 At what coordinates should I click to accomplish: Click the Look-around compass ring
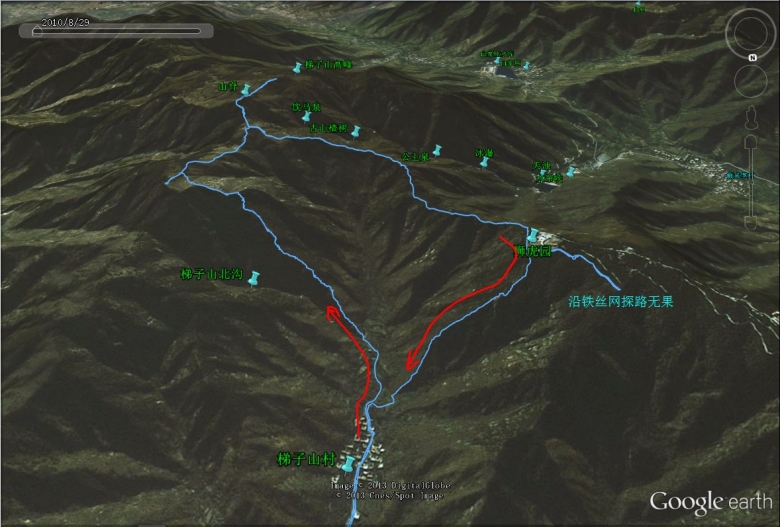[750, 32]
